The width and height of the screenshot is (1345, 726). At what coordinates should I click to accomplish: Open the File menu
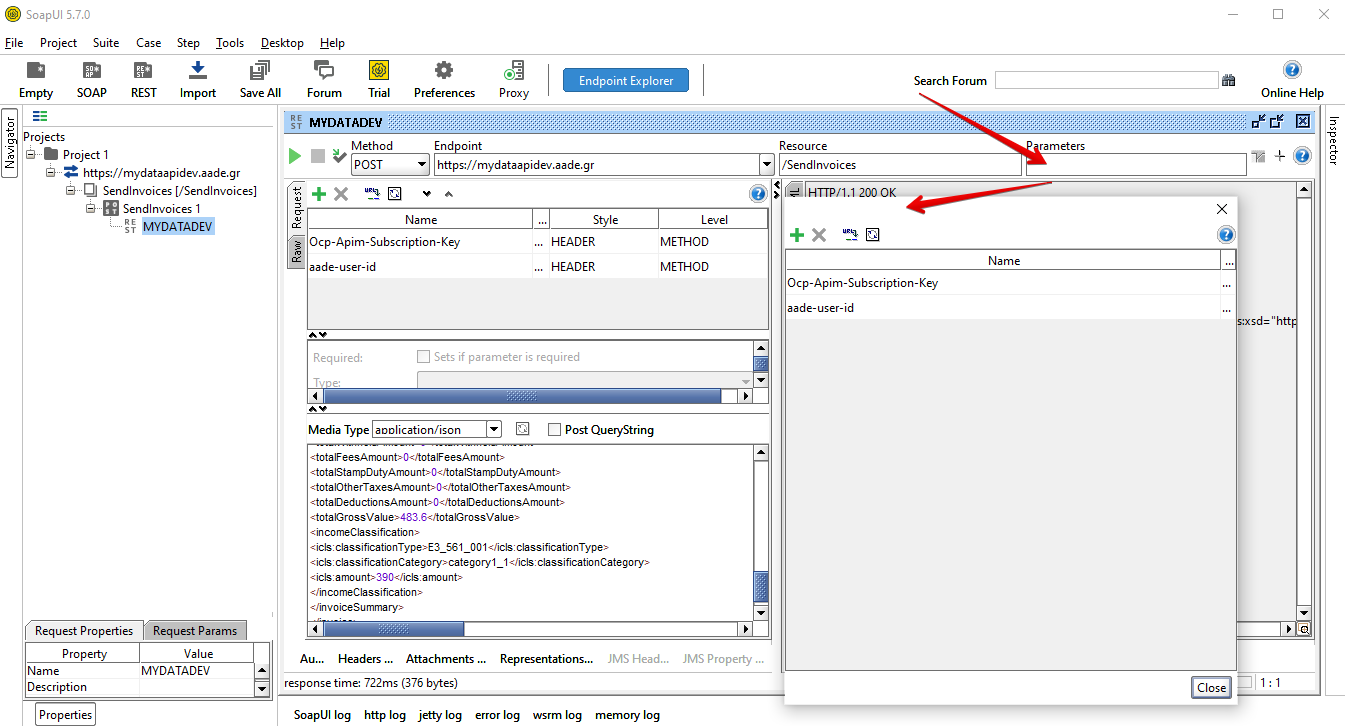point(14,43)
